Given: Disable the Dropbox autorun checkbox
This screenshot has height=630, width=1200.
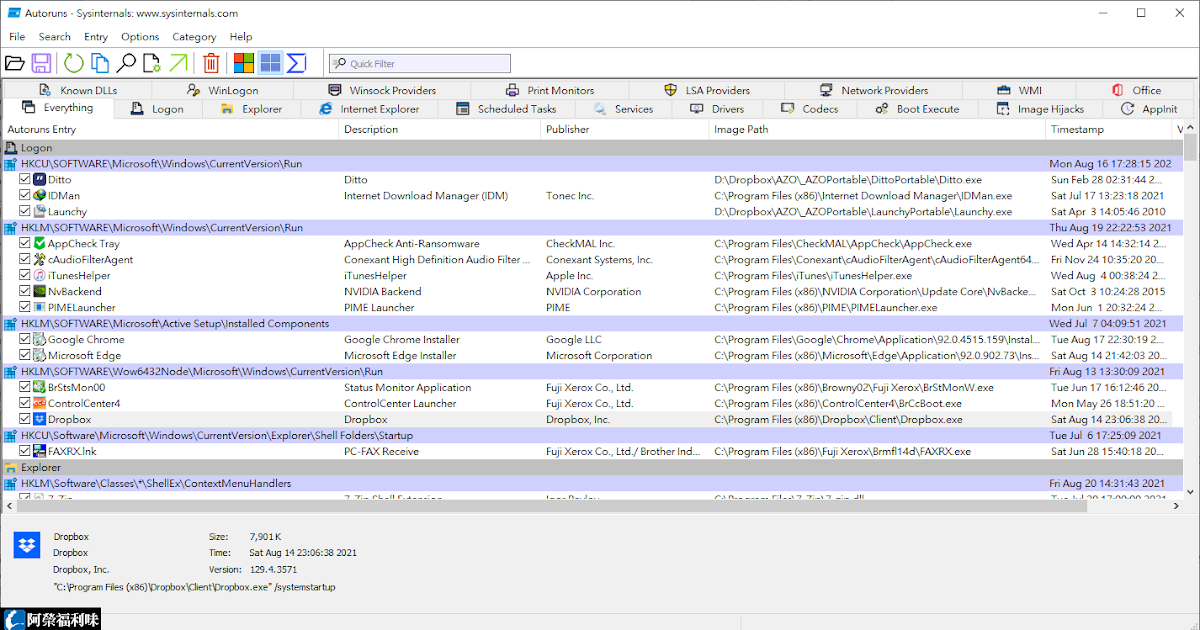Looking at the screenshot, I should click(x=25, y=419).
